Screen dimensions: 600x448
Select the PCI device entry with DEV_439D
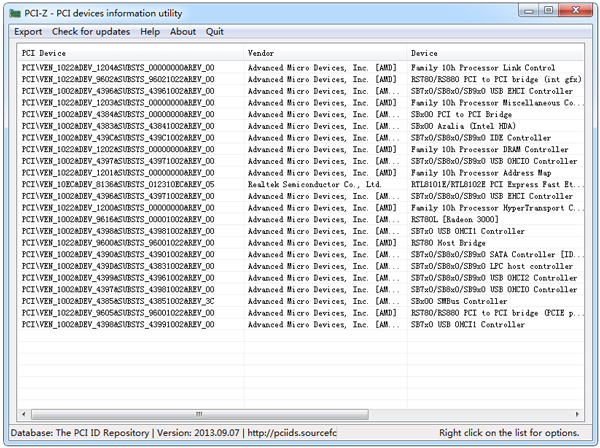(x=118, y=266)
